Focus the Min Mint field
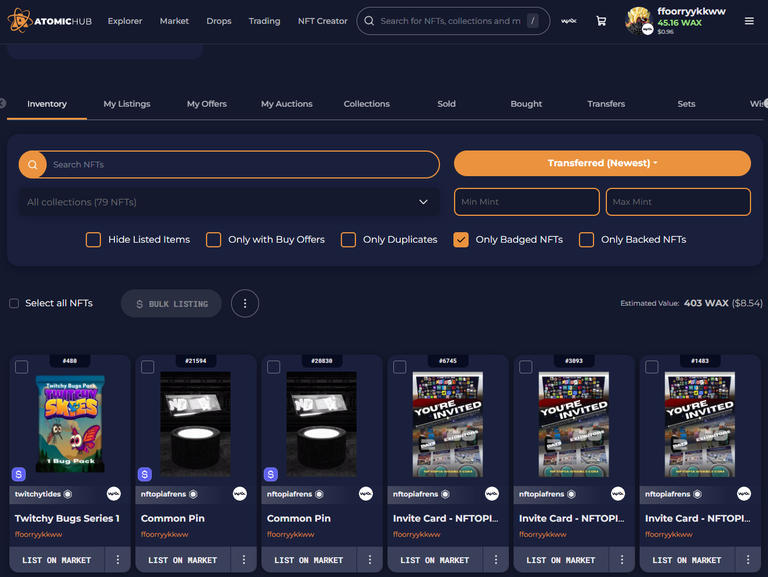 527,202
